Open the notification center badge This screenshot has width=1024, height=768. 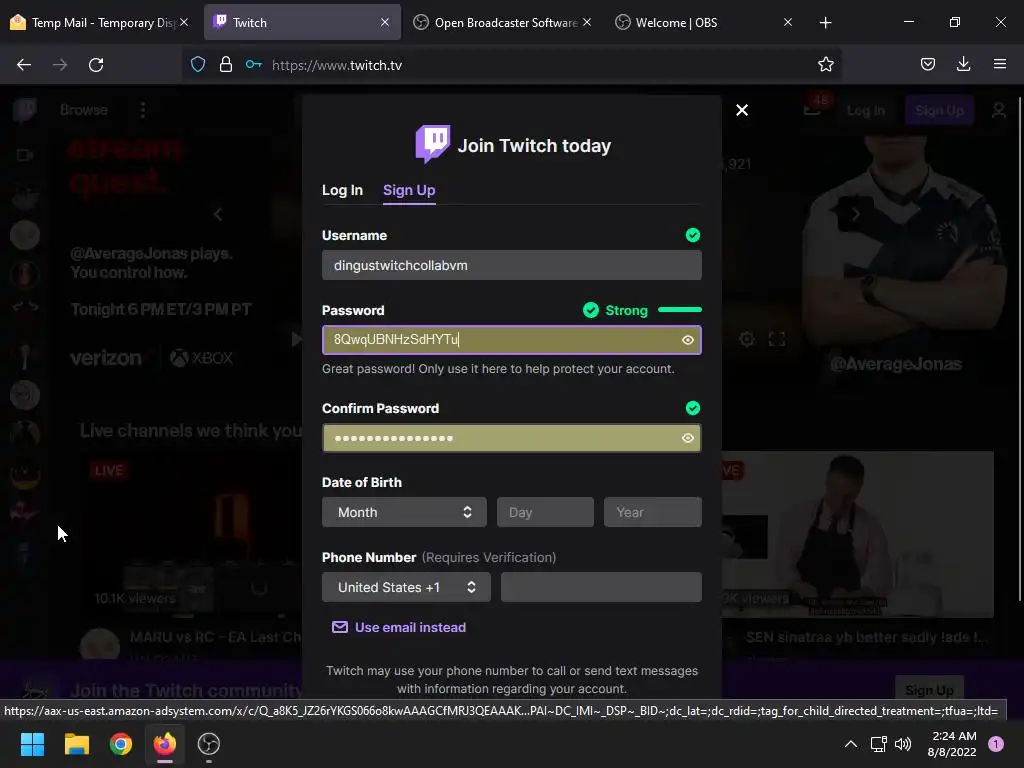click(x=995, y=744)
